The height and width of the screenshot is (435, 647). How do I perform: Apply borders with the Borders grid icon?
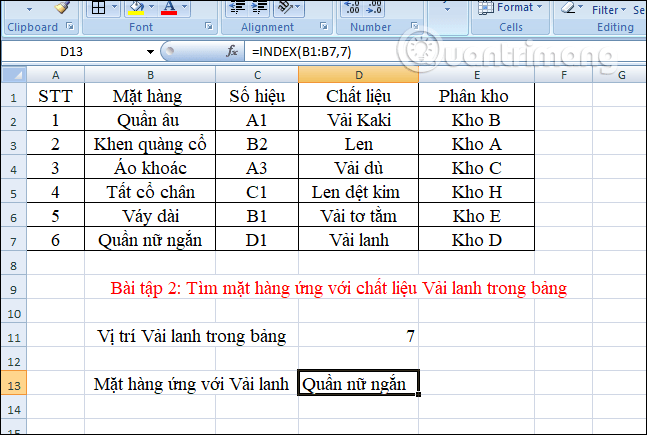pyautogui.click(x=98, y=7)
